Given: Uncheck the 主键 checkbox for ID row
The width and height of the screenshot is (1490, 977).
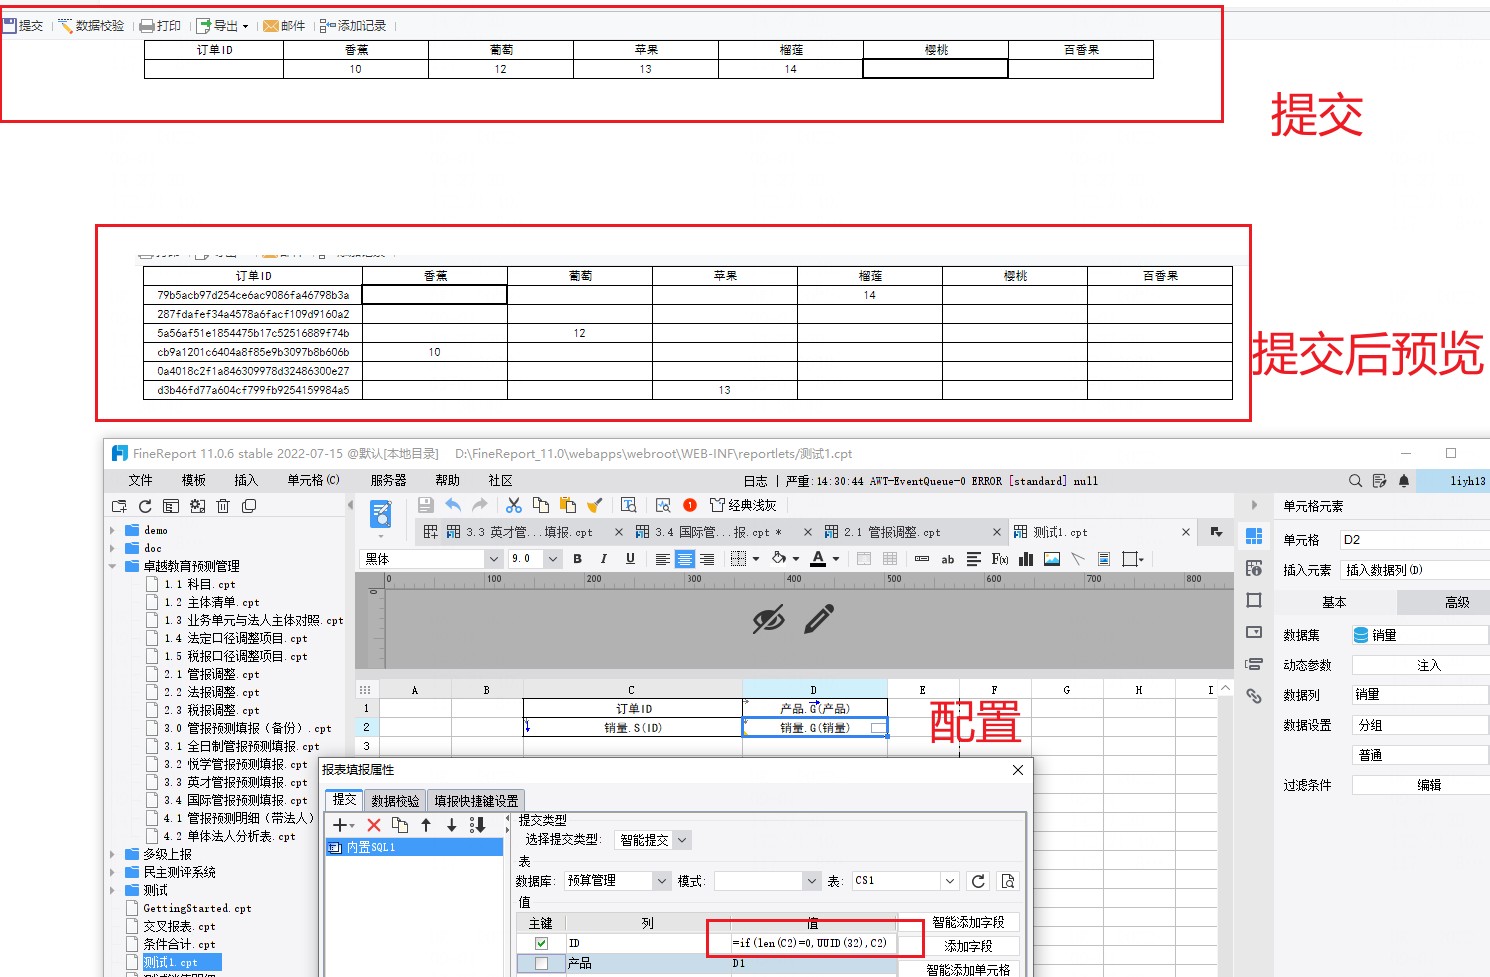Looking at the screenshot, I should [541, 943].
